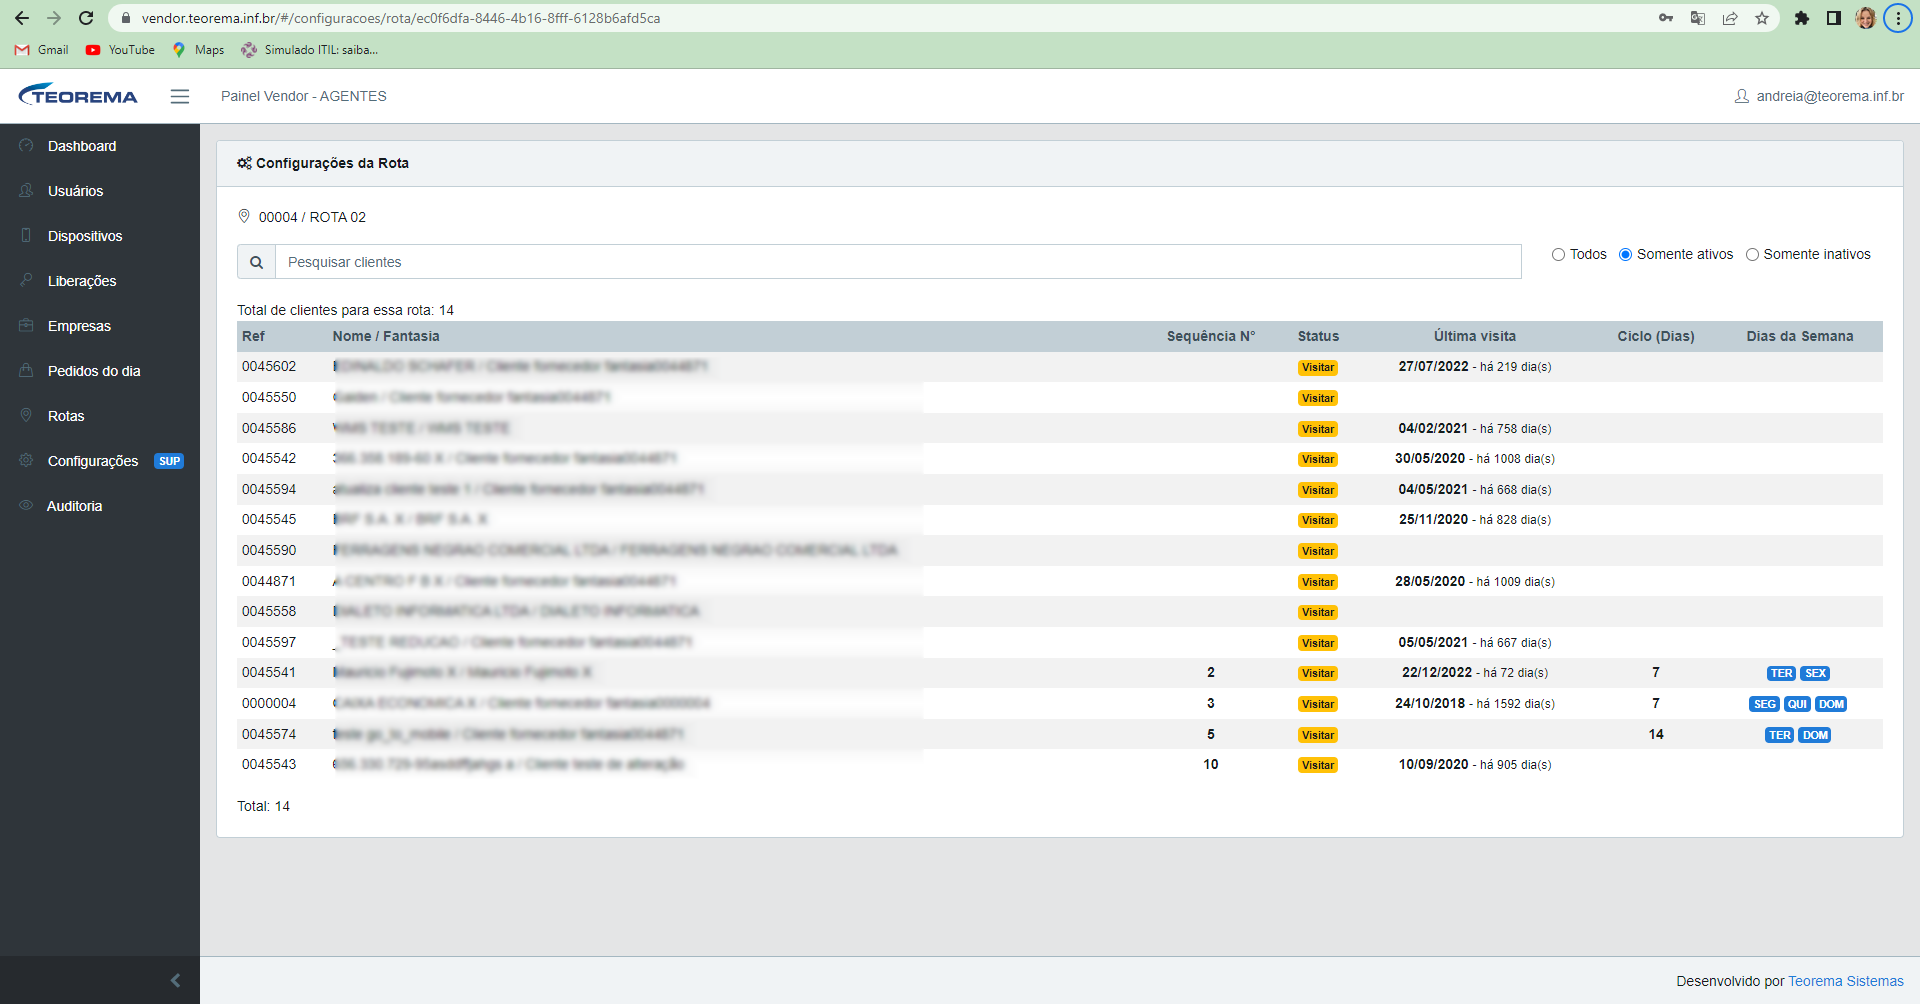
Task: Open the Teorema Sistemas footer link
Action: 1846,981
